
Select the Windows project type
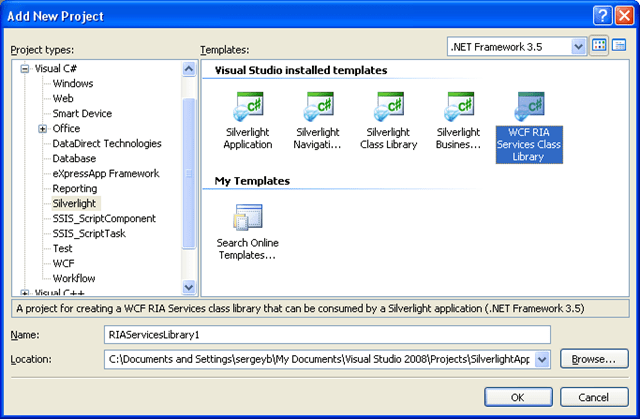click(x=73, y=84)
